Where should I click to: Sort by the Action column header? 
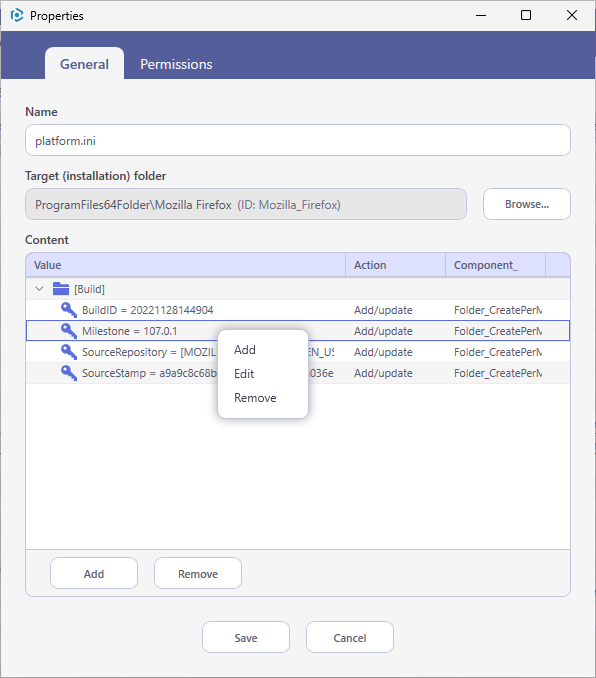396,265
